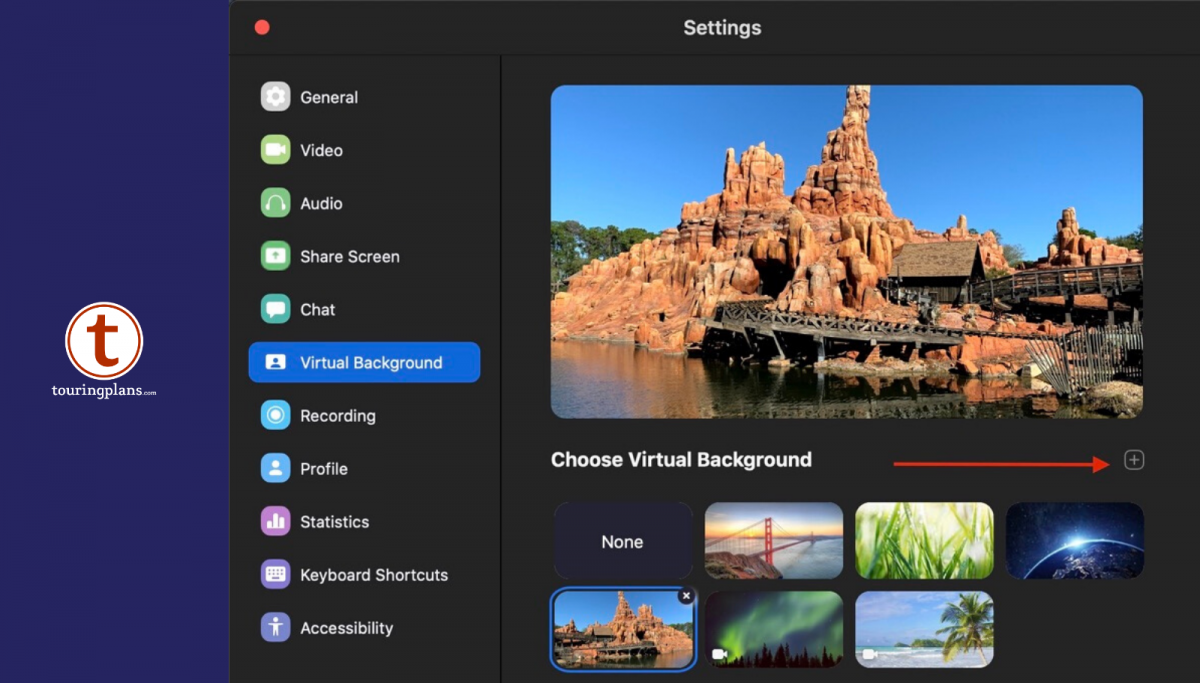
Task: Choose the green grass background
Action: pos(924,541)
